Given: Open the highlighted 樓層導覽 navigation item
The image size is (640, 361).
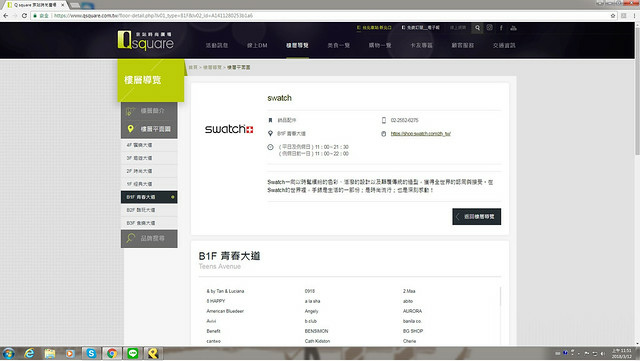Looking at the screenshot, I should pyautogui.click(x=297, y=45).
